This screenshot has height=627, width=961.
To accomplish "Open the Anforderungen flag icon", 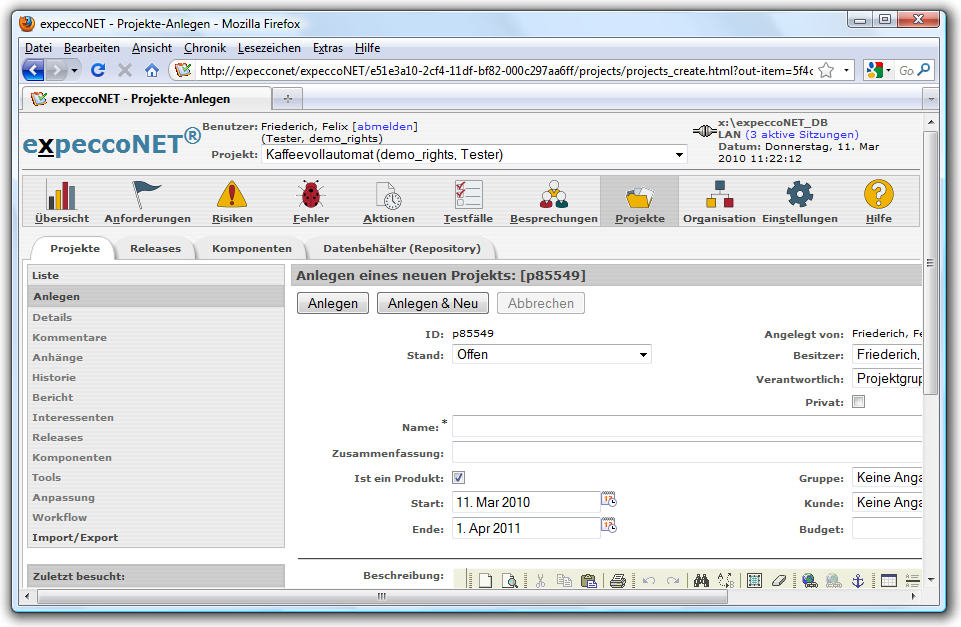I will point(147,195).
